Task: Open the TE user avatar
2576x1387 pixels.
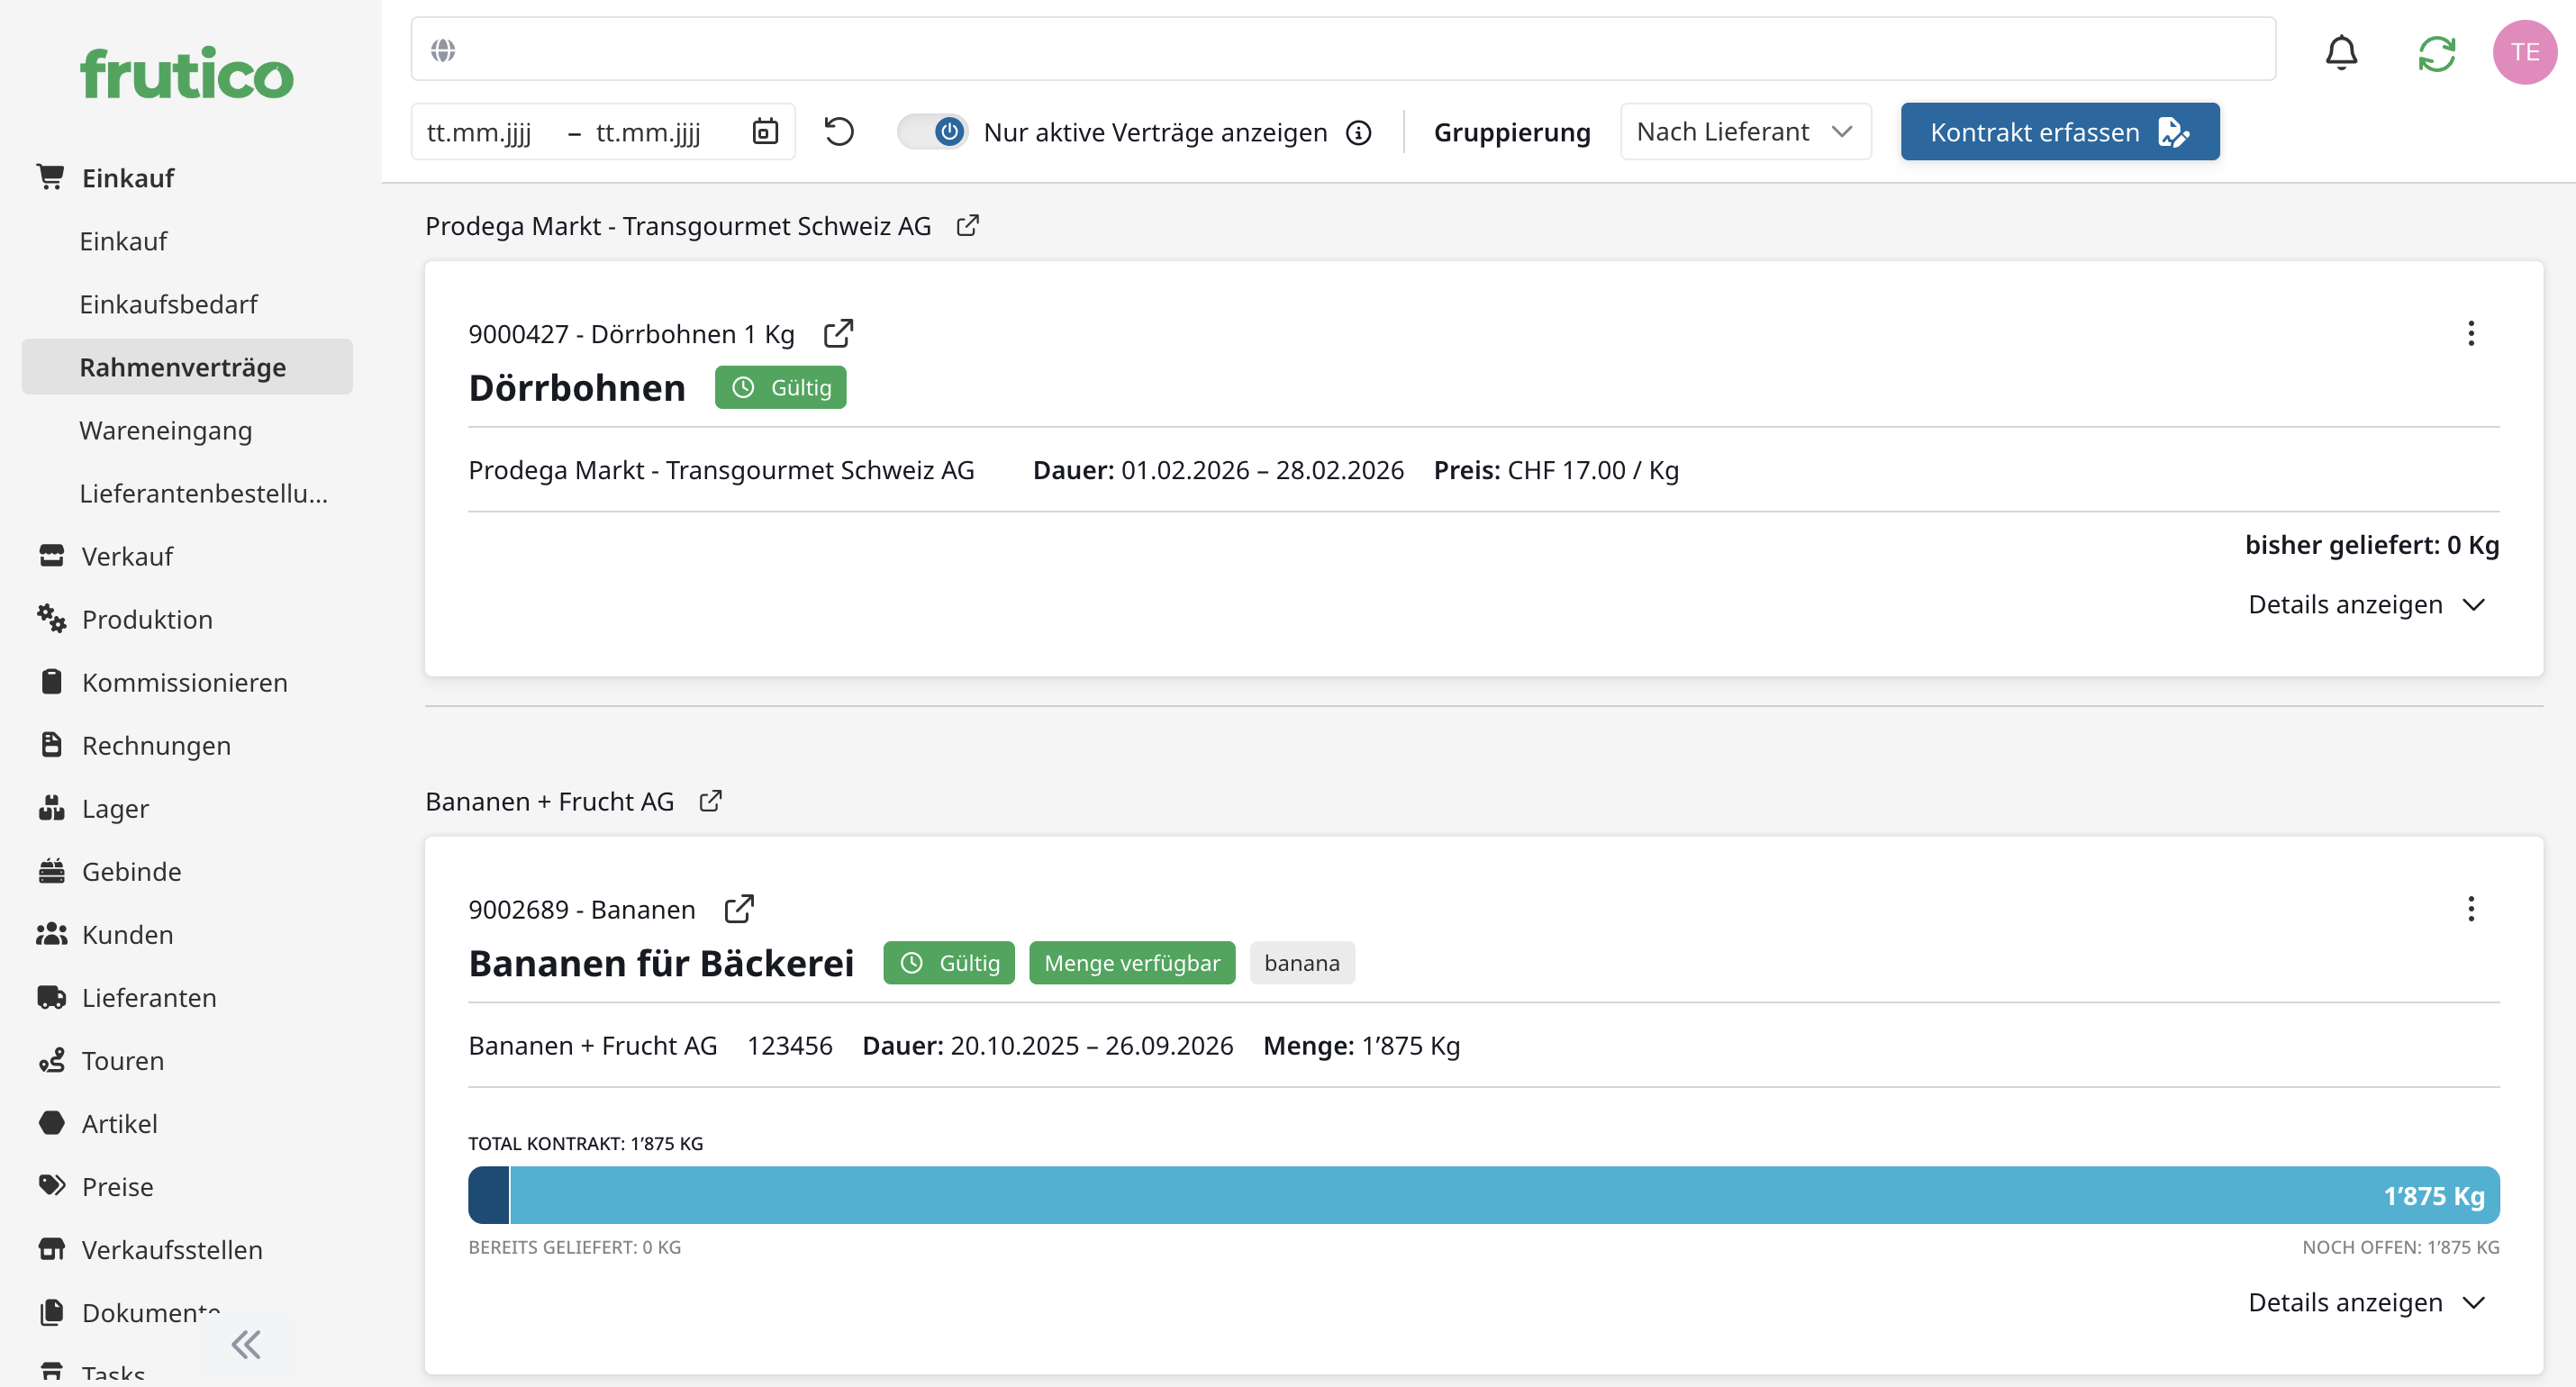Action: tap(2523, 52)
